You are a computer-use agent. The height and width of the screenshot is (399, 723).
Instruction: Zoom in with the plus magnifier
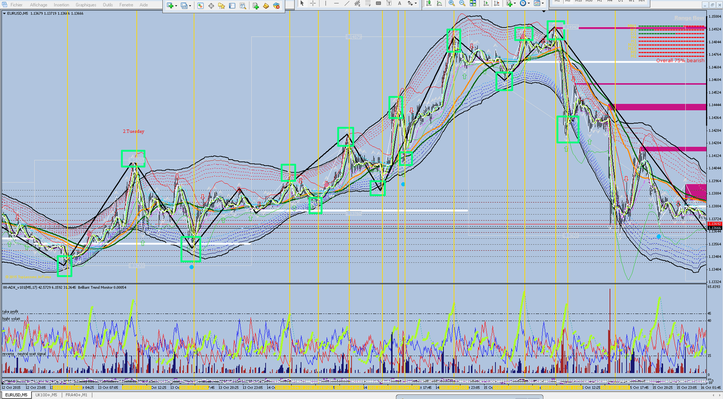point(452,3)
